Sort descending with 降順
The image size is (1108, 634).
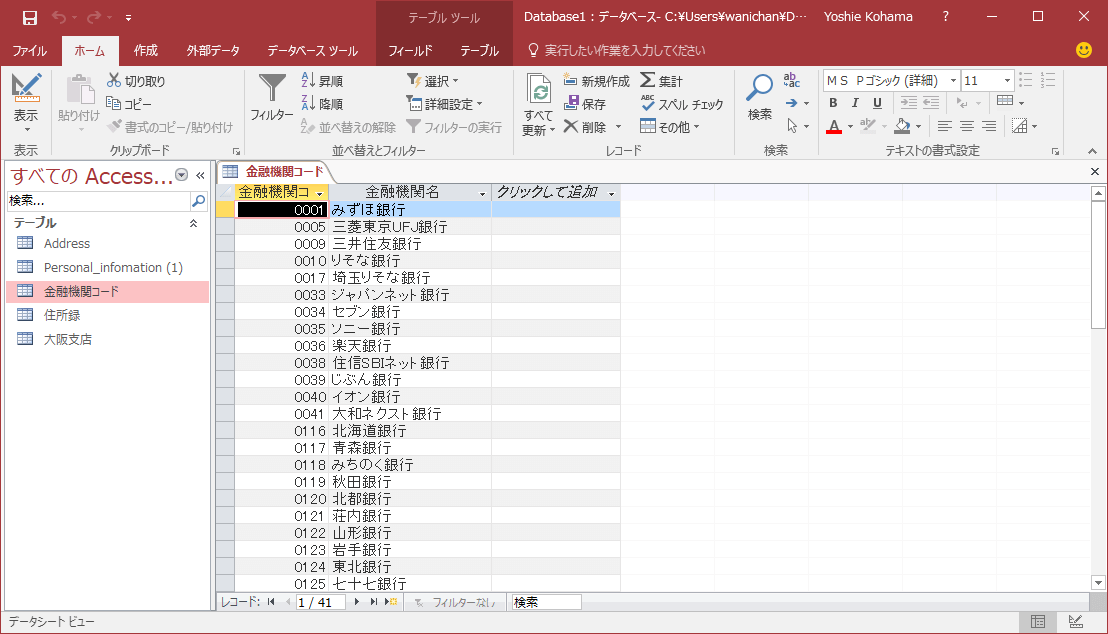[x=322, y=104]
